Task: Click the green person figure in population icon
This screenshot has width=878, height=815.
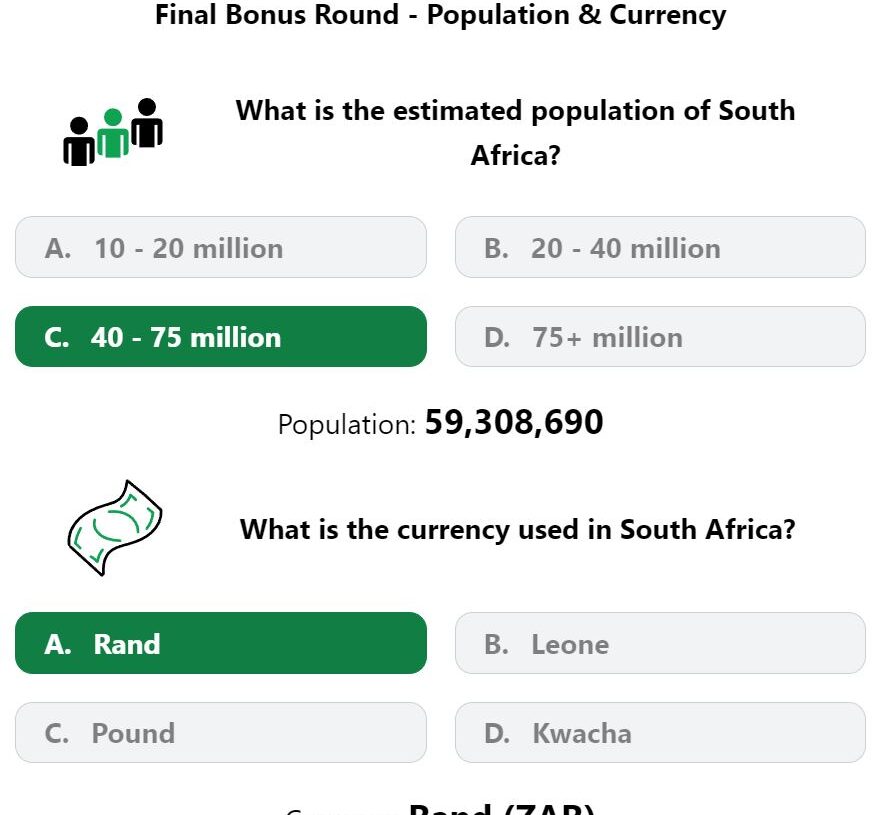Action: tap(113, 133)
